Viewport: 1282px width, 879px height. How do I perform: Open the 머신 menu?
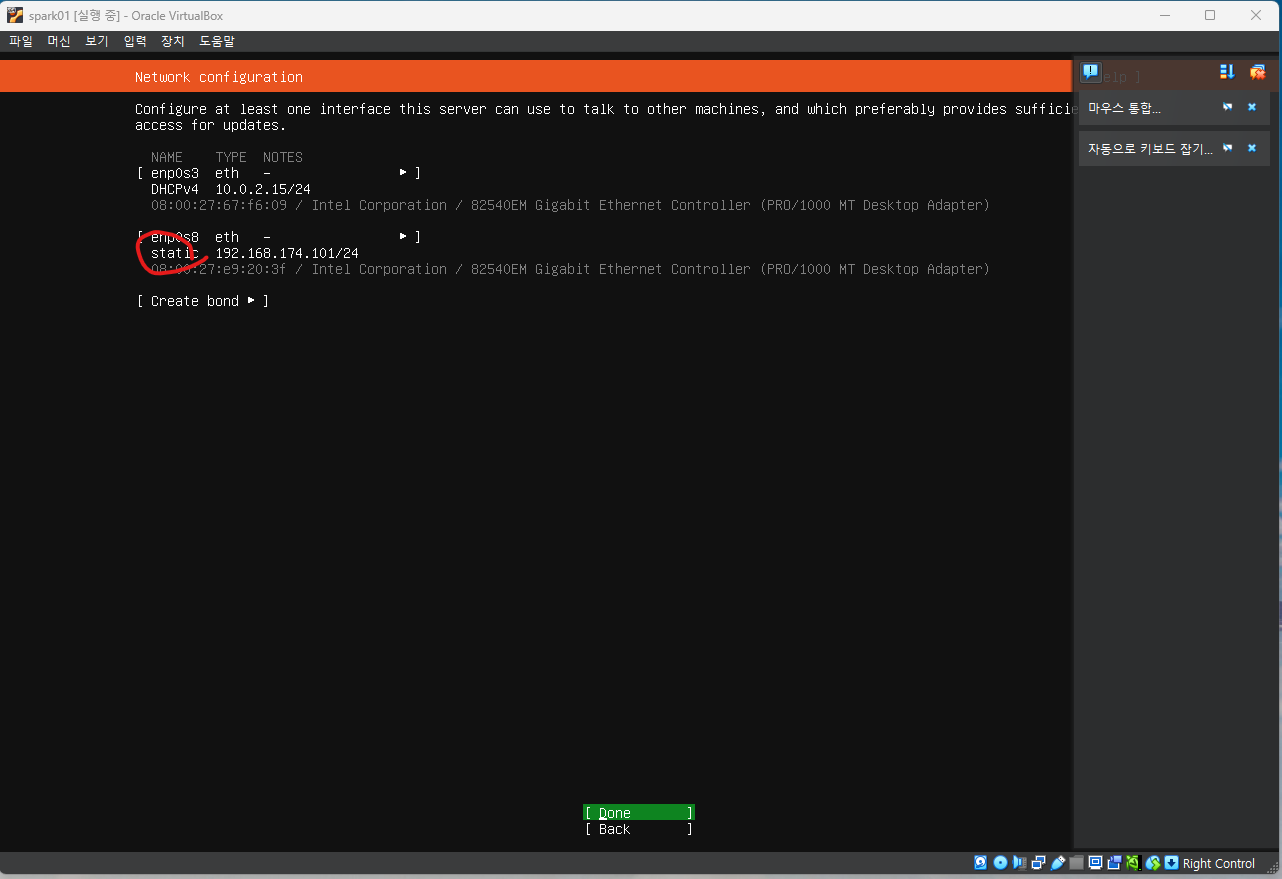tap(59, 41)
